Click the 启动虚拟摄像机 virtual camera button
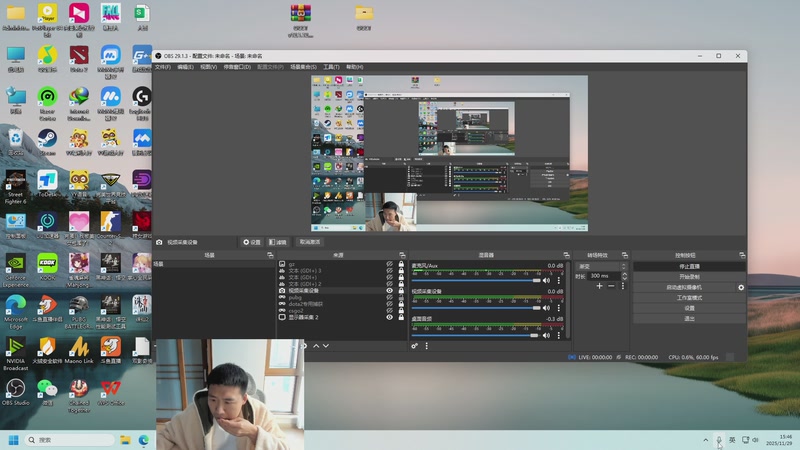The width and height of the screenshot is (800, 450). pos(684,287)
